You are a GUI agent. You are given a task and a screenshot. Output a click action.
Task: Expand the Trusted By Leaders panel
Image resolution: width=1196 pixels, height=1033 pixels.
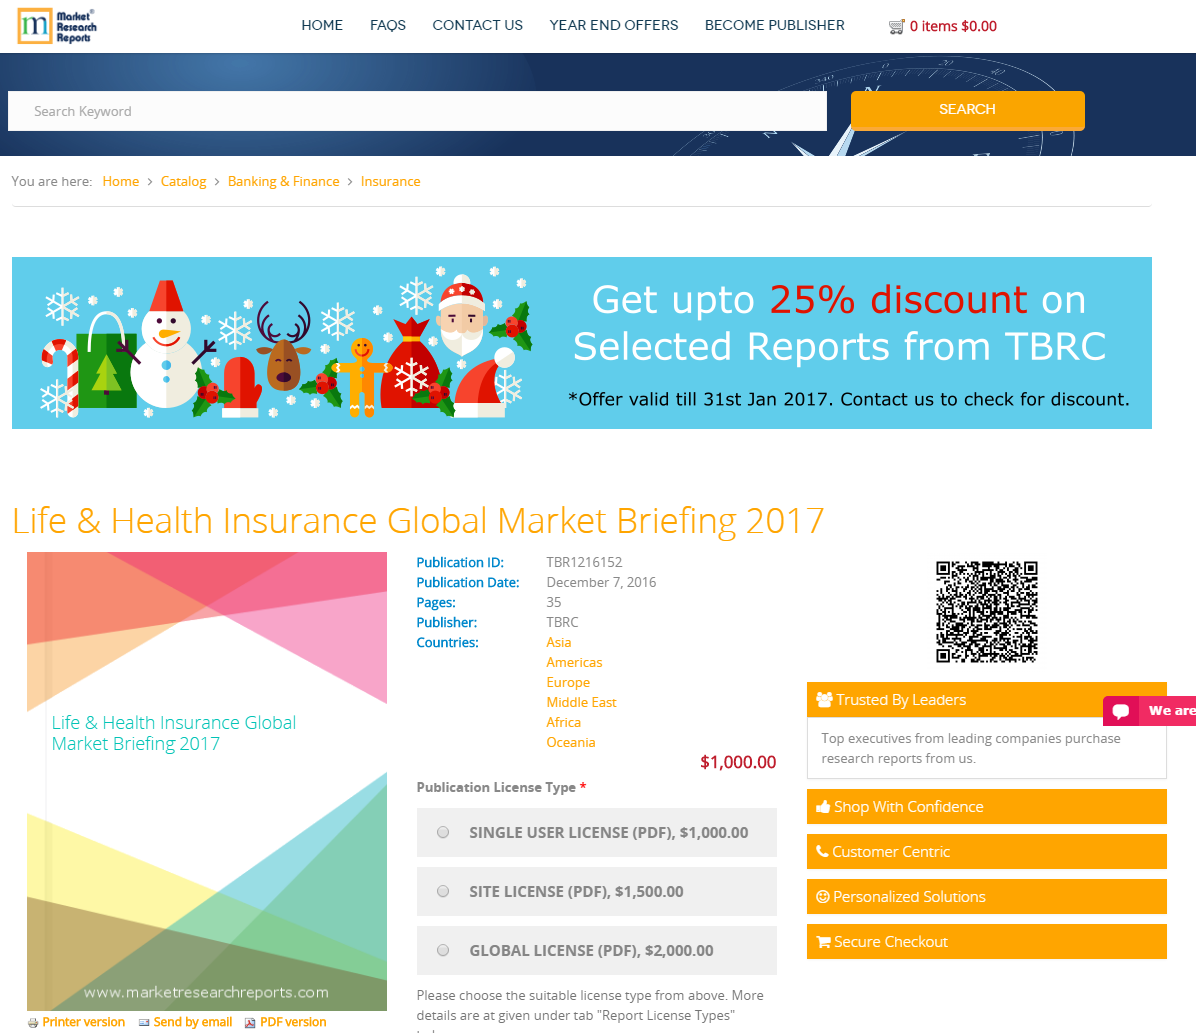click(986, 700)
